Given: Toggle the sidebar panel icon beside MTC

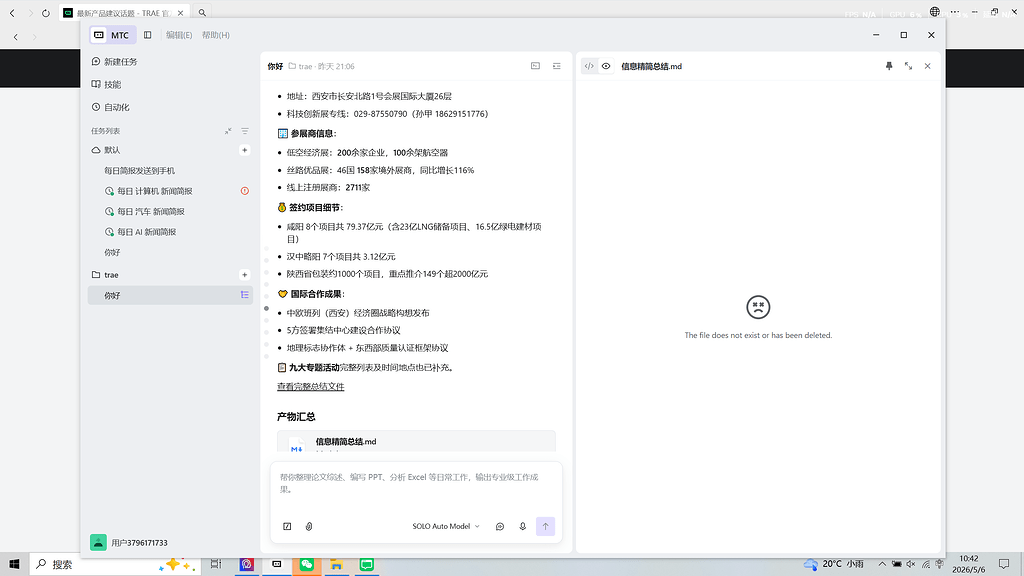Looking at the screenshot, I should [x=148, y=35].
